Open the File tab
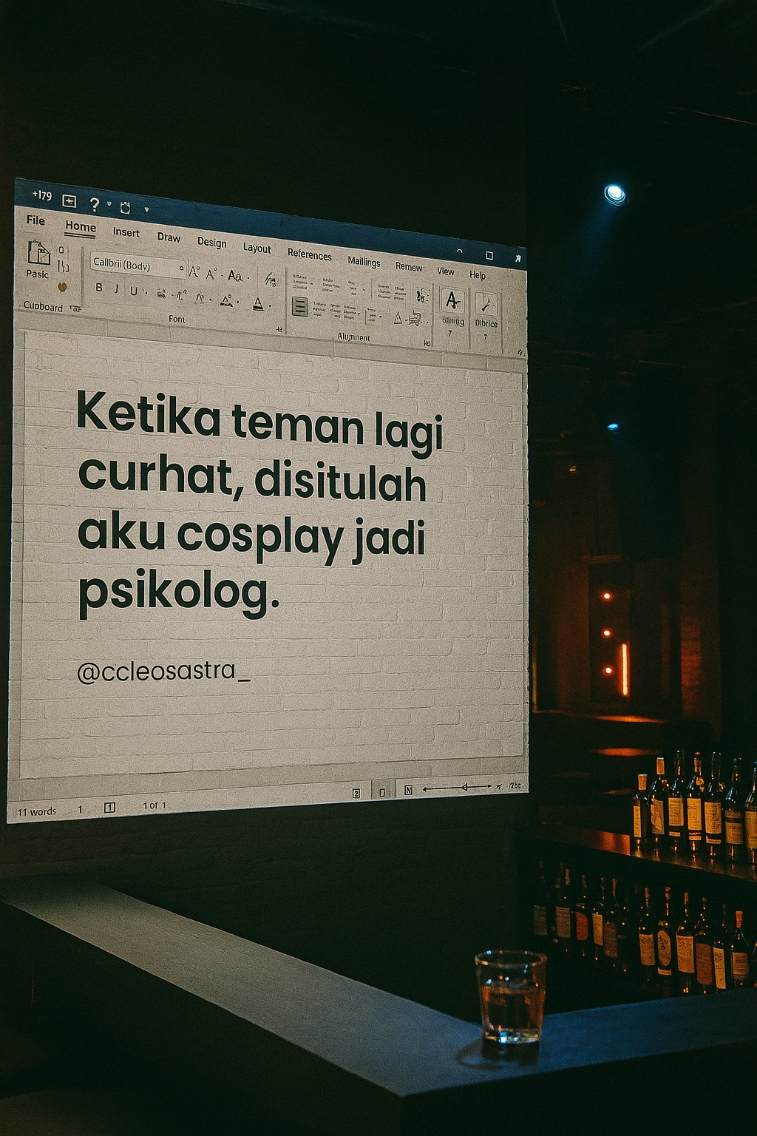This screenshot has width=757, height=1136. (35, 220)
